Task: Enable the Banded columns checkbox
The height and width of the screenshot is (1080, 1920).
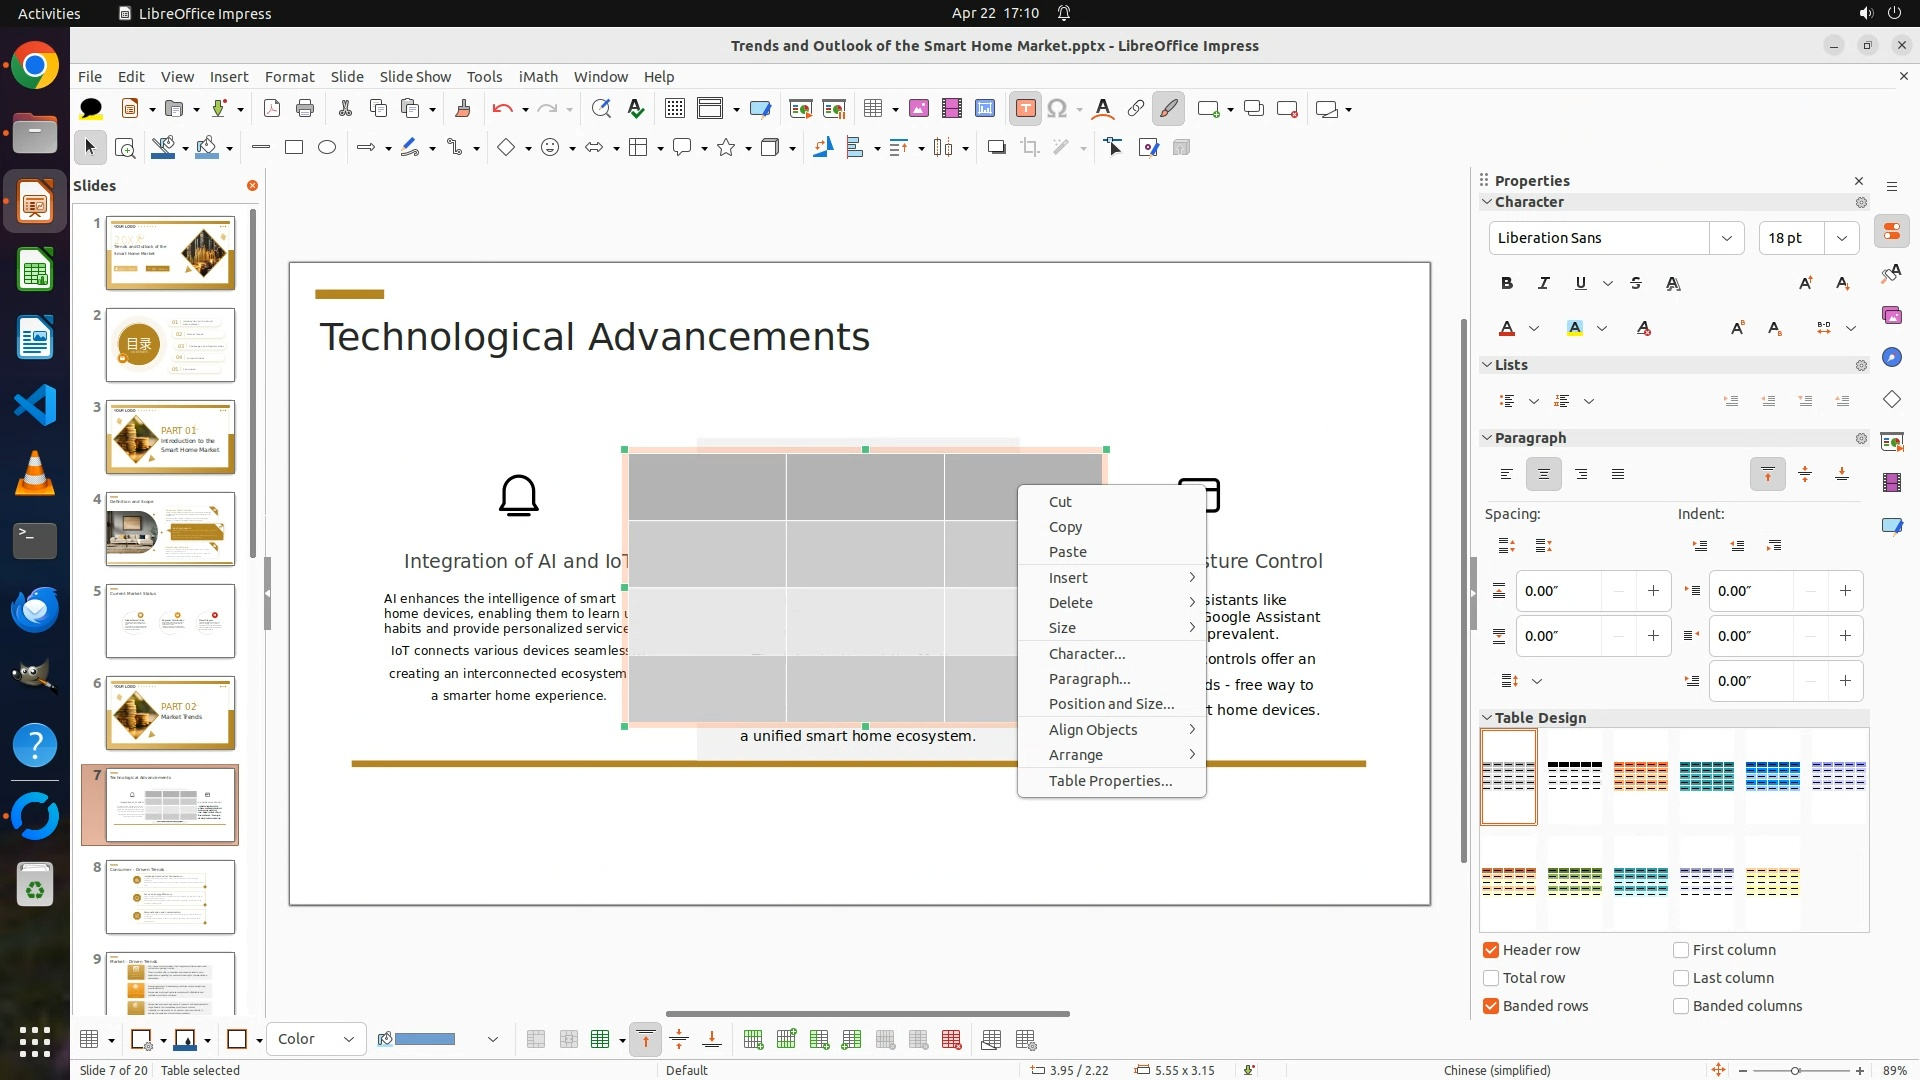Action: pyautogui.click(x=1681, y=1006)
